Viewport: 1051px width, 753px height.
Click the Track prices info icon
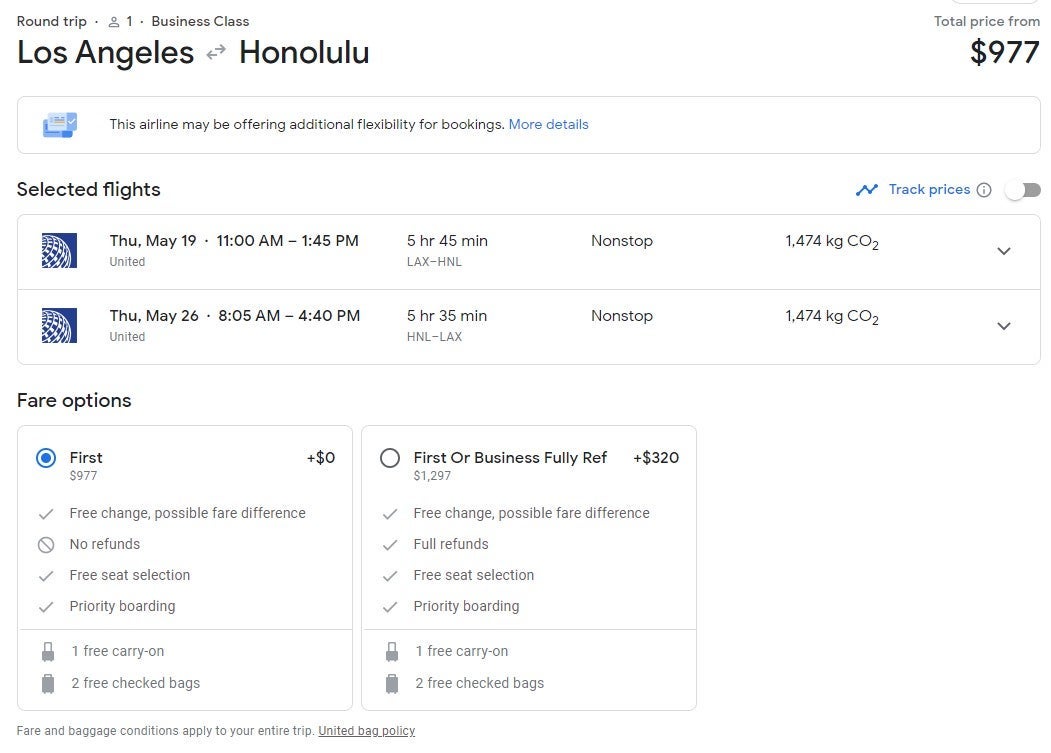[x=984, y=190]
